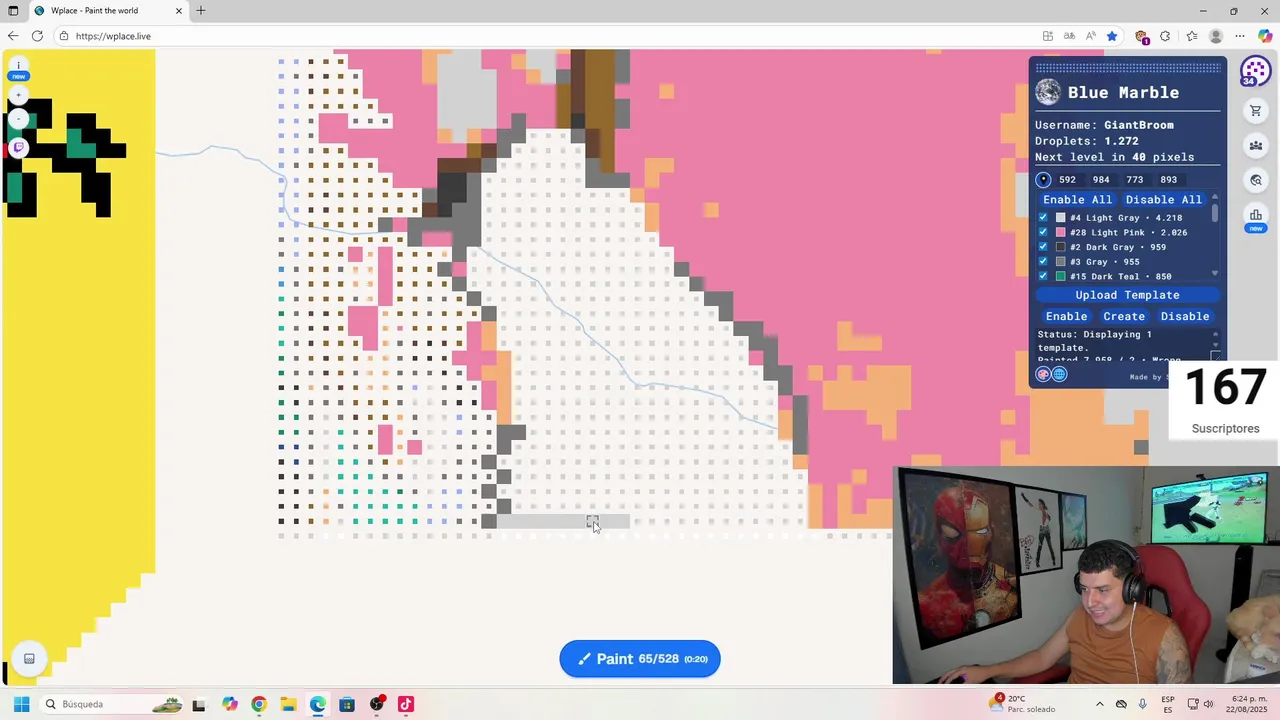Click coordinate field showing 984
Viewport: 1280px width, 720px height.
(1101, 180)
